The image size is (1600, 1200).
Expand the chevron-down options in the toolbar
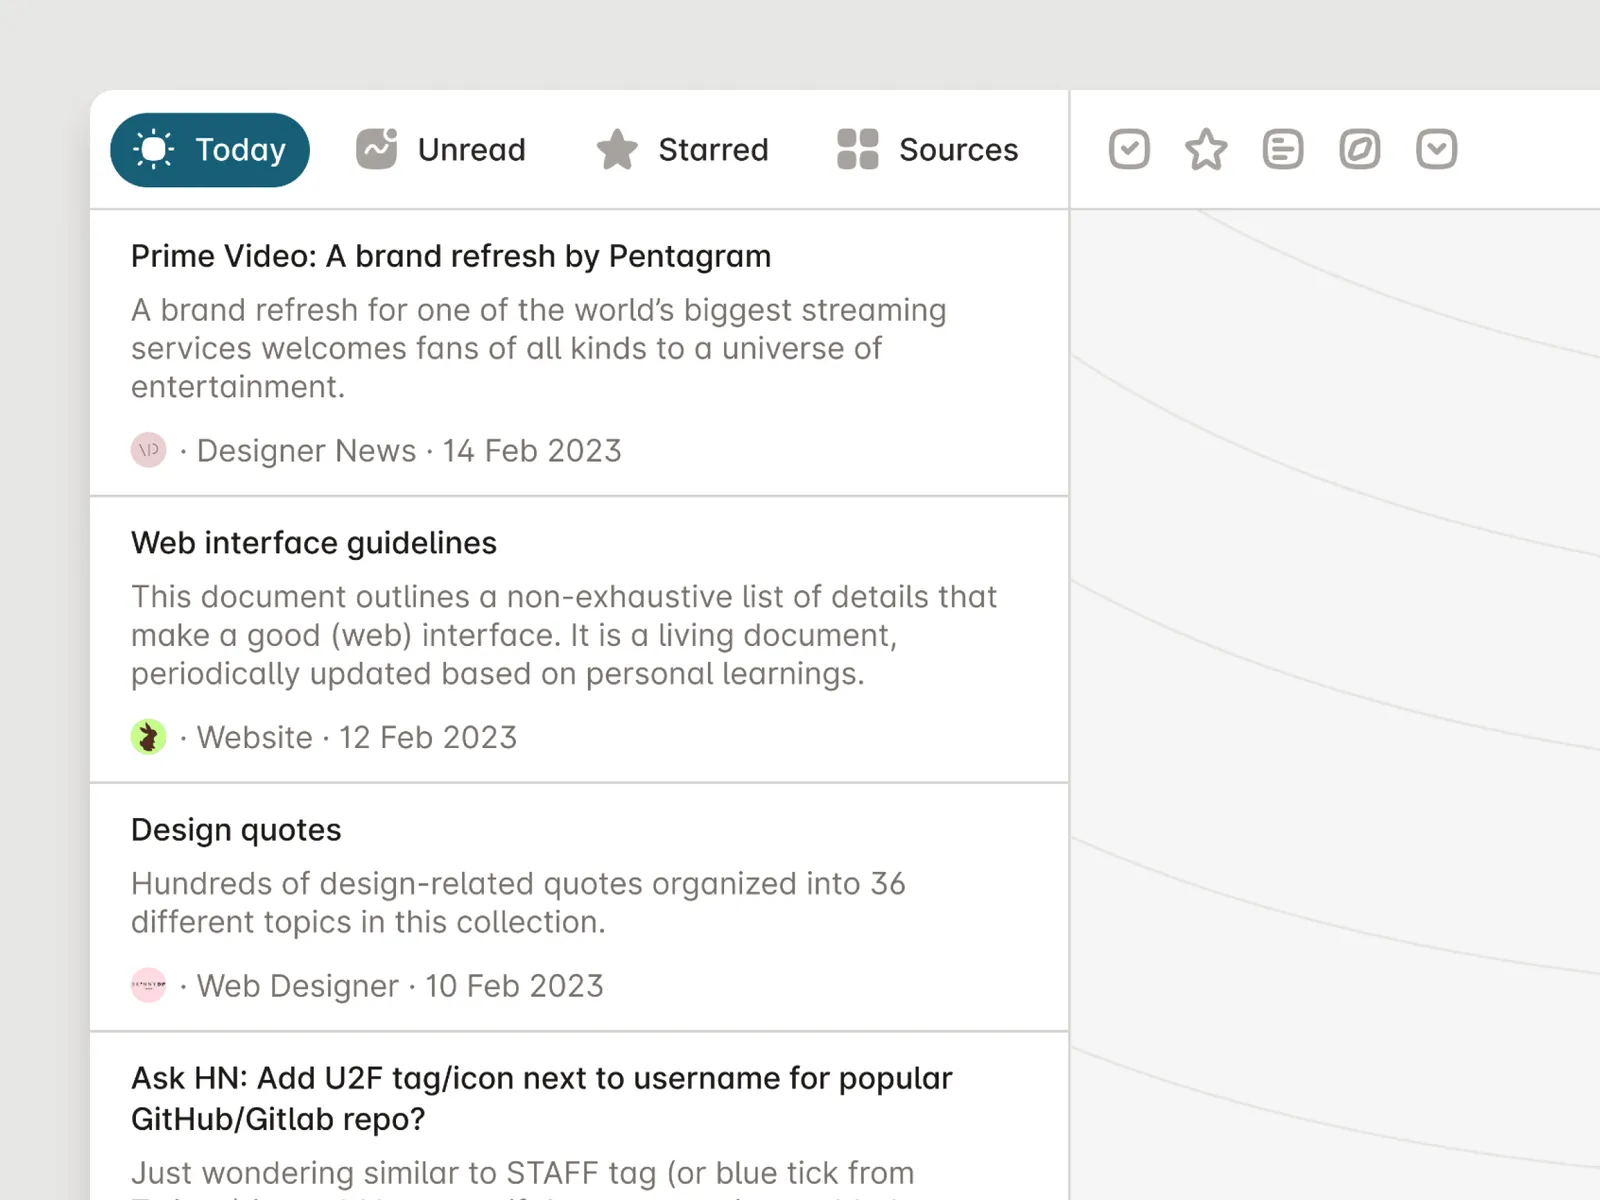[1437, 150]
